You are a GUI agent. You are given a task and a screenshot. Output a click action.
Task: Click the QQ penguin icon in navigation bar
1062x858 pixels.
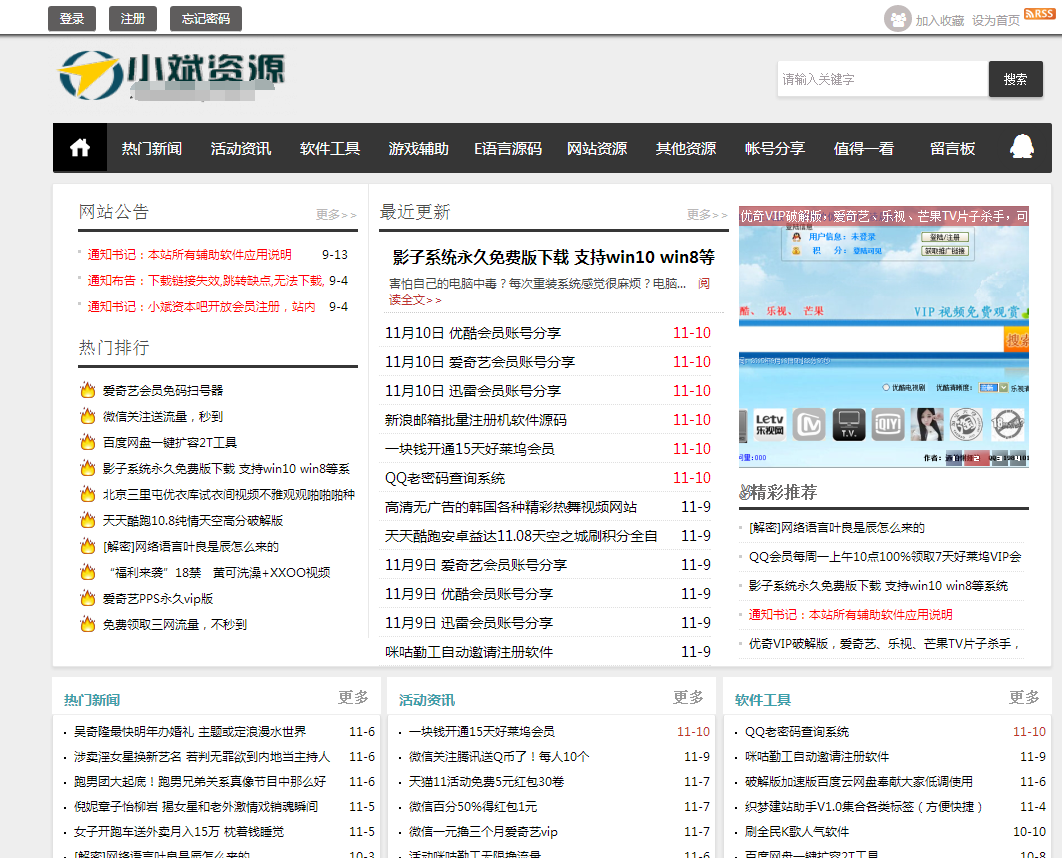[1021, 147]
